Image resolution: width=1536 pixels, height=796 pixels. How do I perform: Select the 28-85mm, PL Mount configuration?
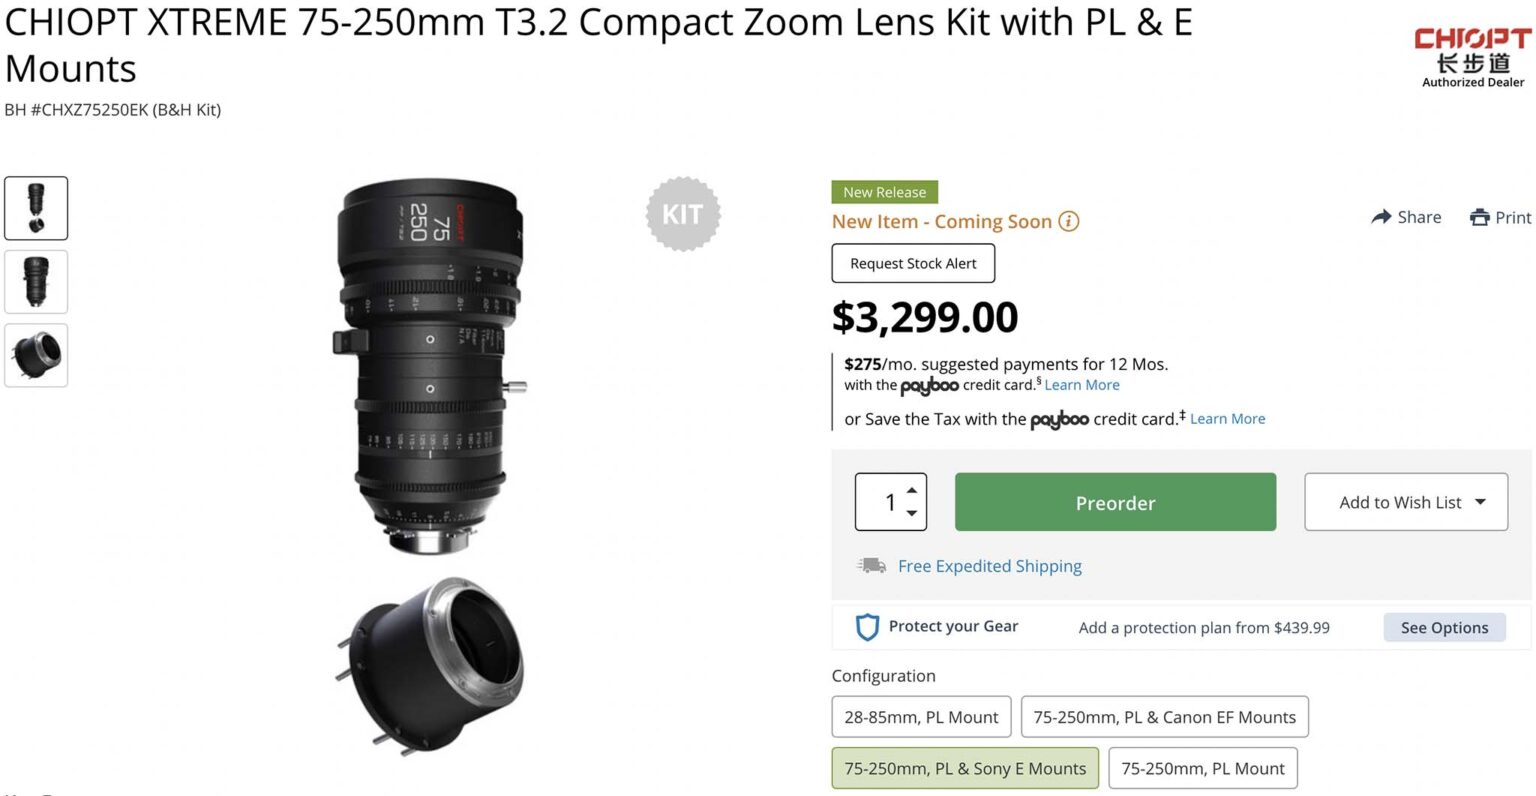point(920,716)
